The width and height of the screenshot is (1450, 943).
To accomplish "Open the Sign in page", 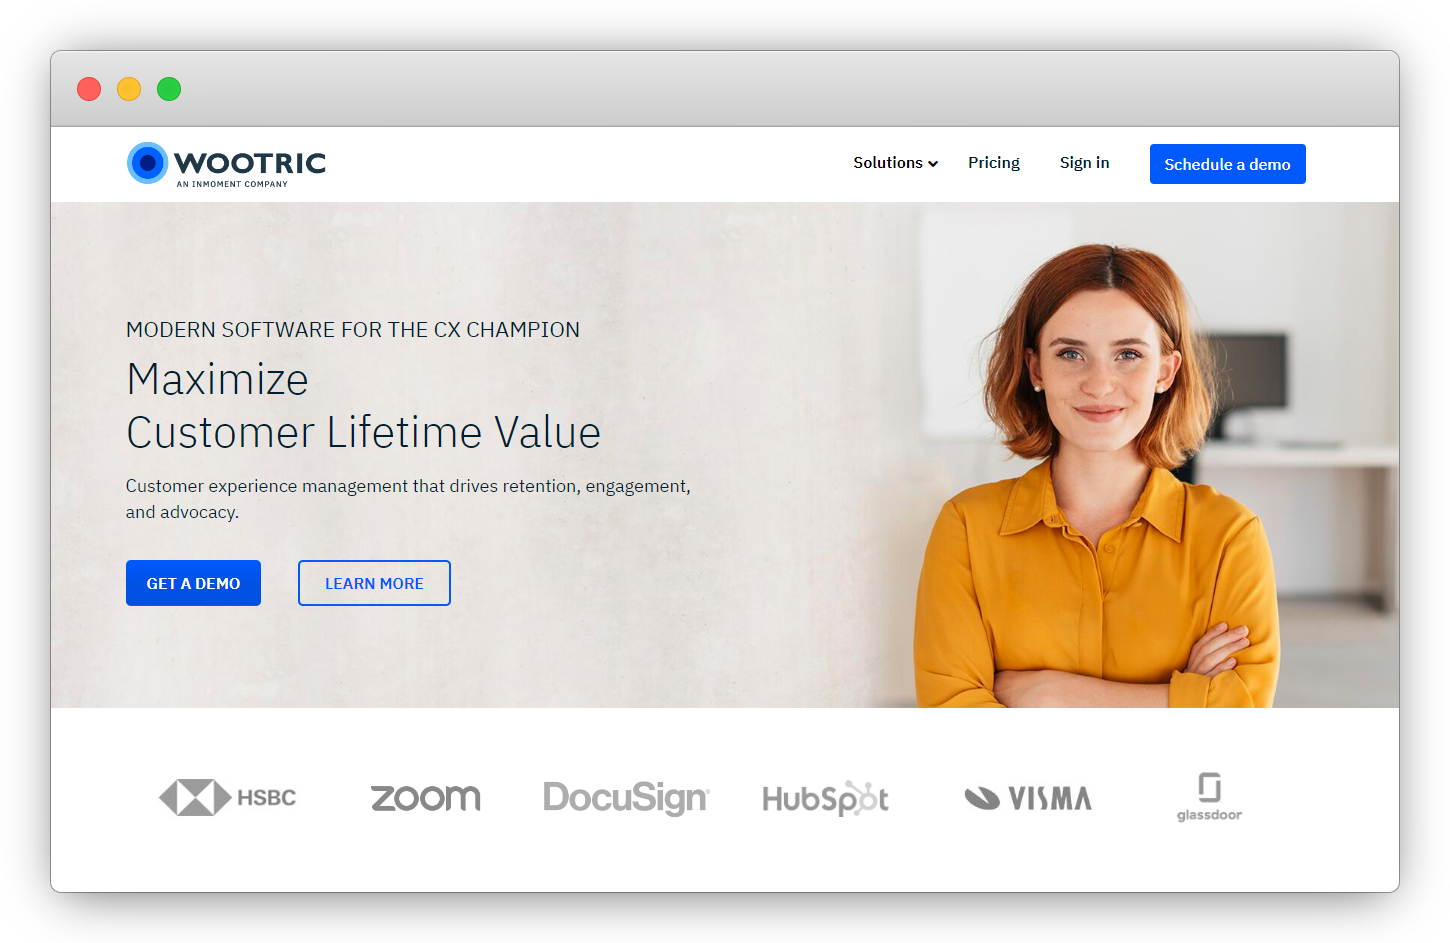I will click(x=1084, y=162).
